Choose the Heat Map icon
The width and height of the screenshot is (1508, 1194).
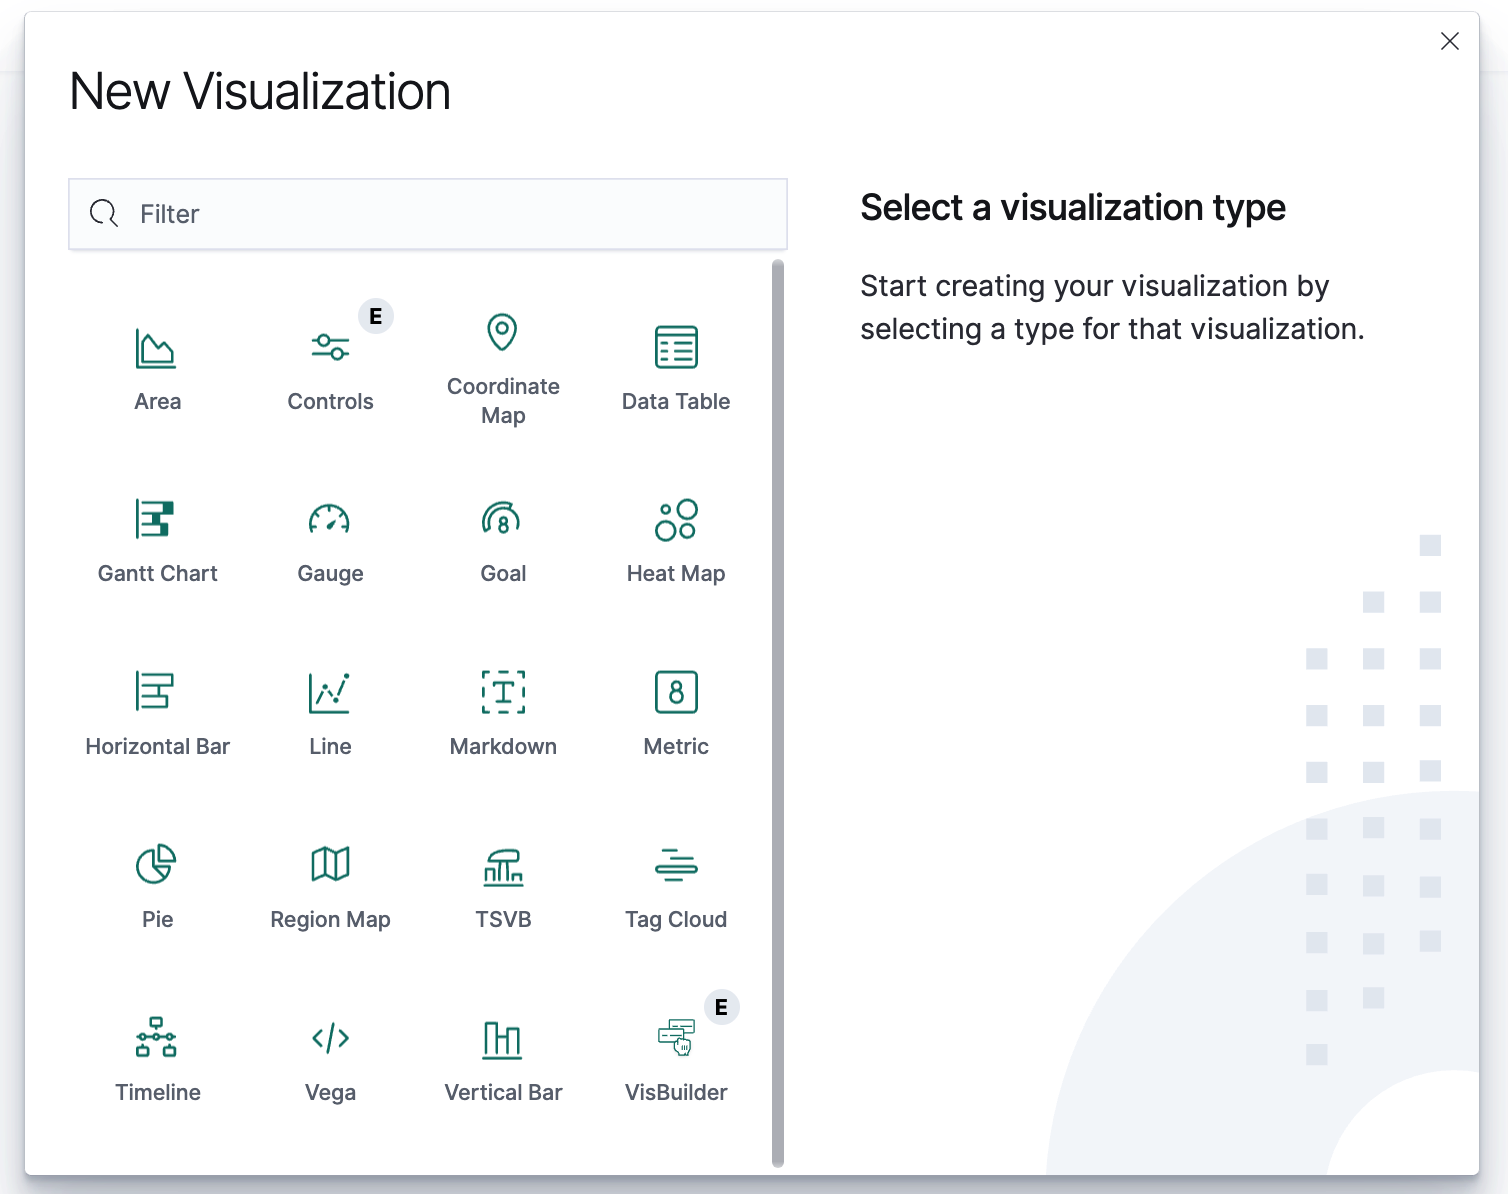[x=676, y=520]
